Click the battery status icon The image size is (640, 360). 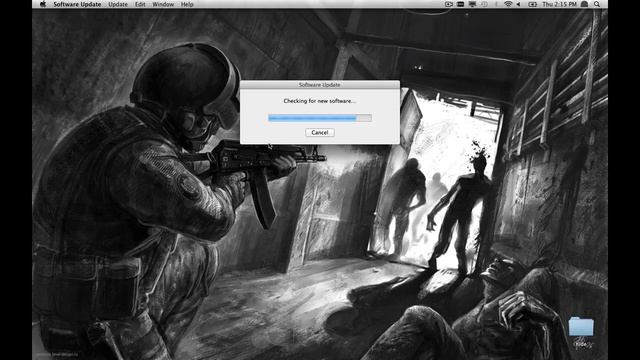coord(533,4)
